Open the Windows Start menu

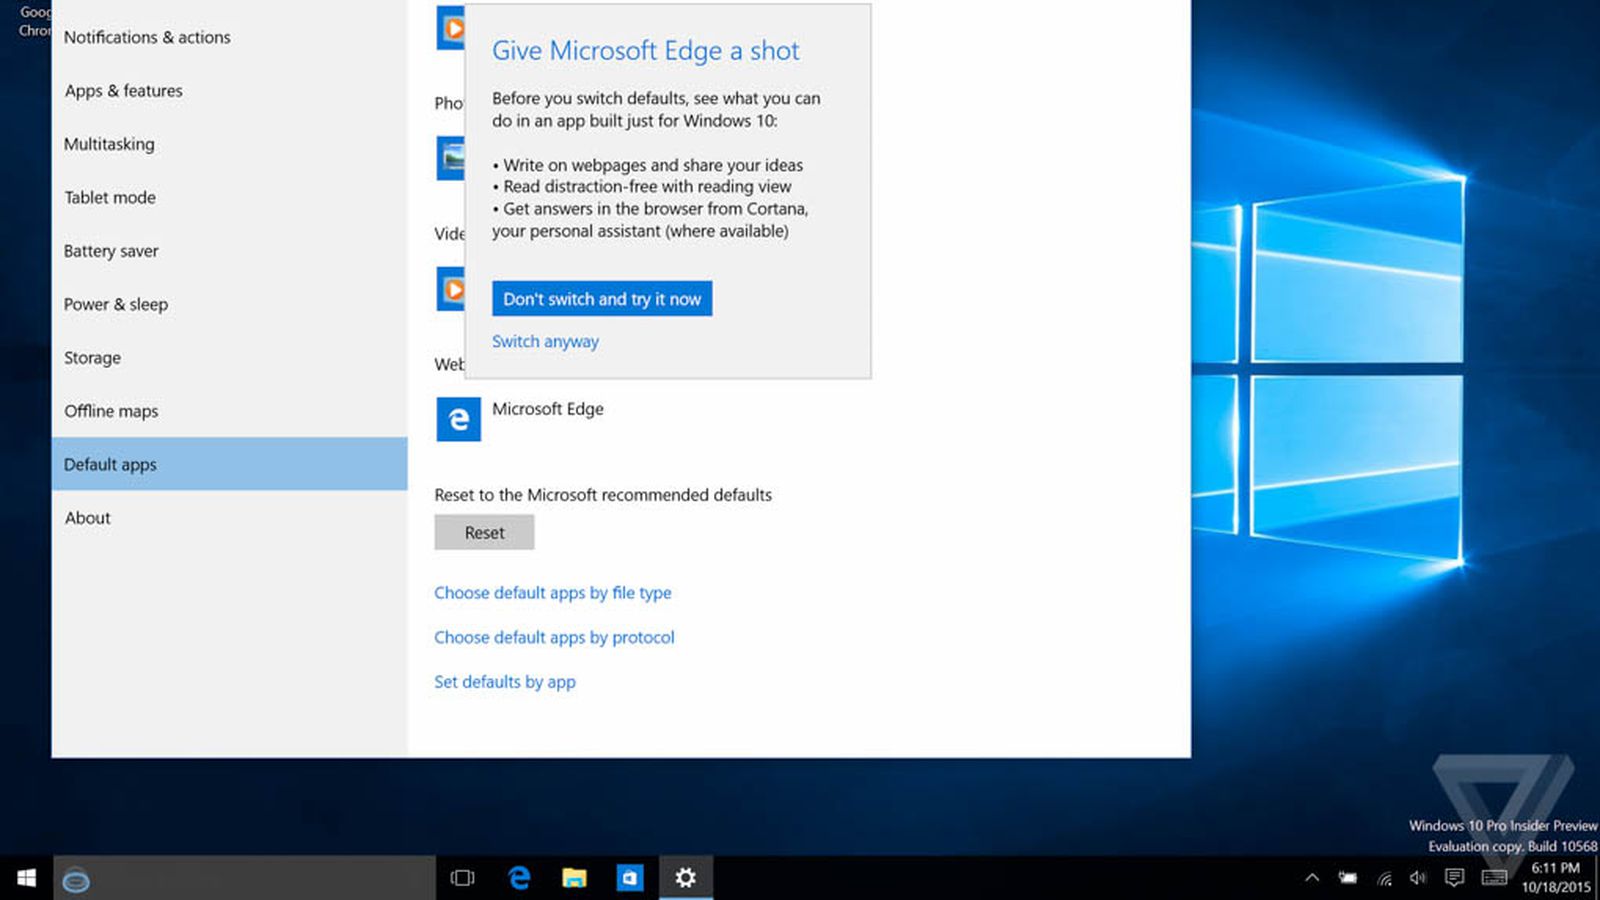click(x=27, y=878)
